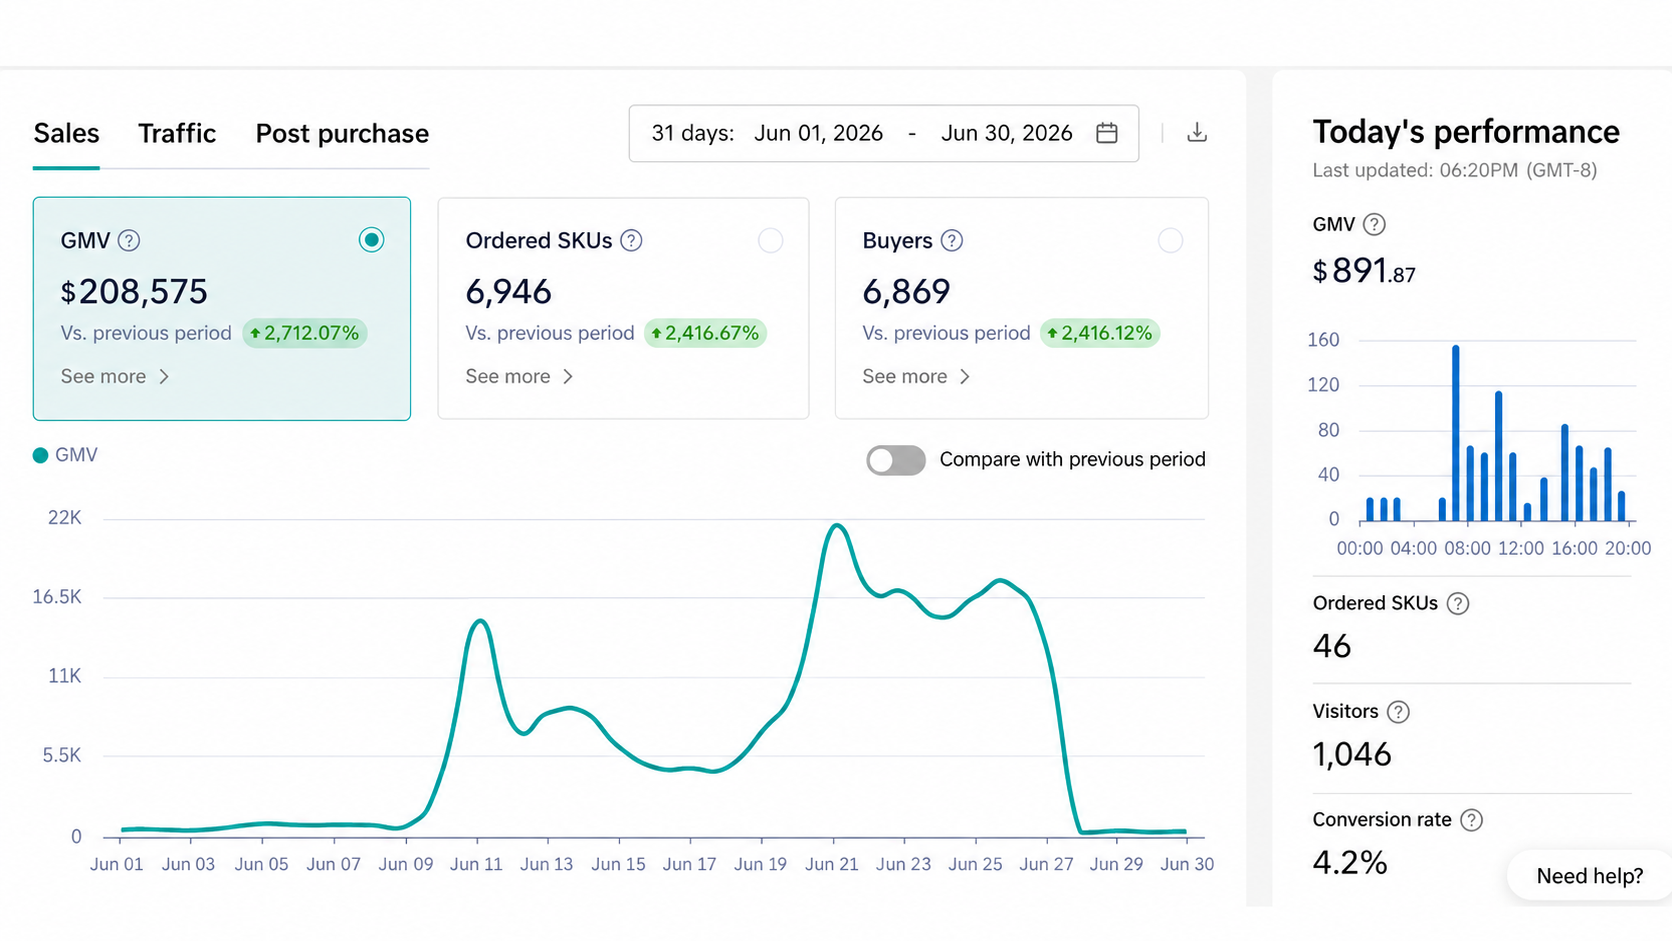Switch to the Post purchase tab
Screen dimensions: 1672x941
342,134
